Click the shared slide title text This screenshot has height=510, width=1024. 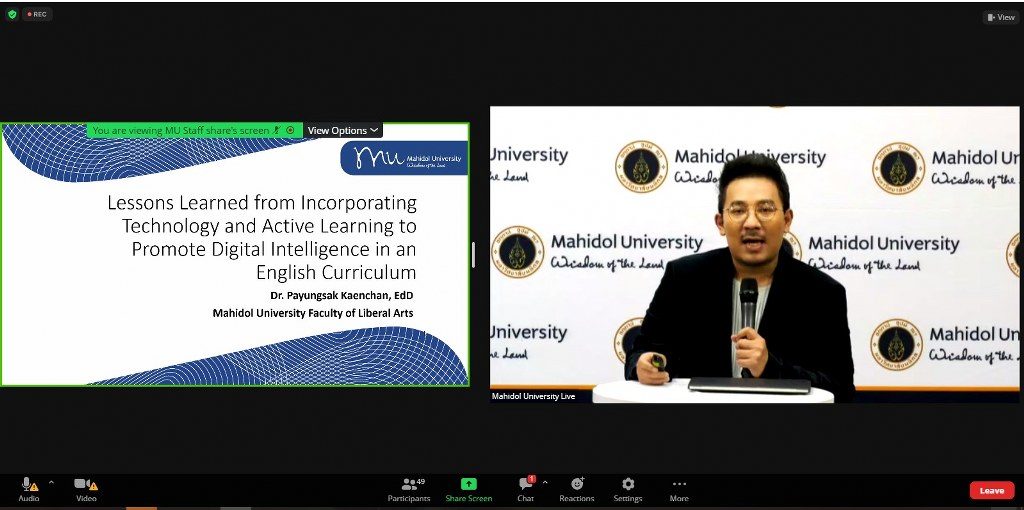point(262,237)
